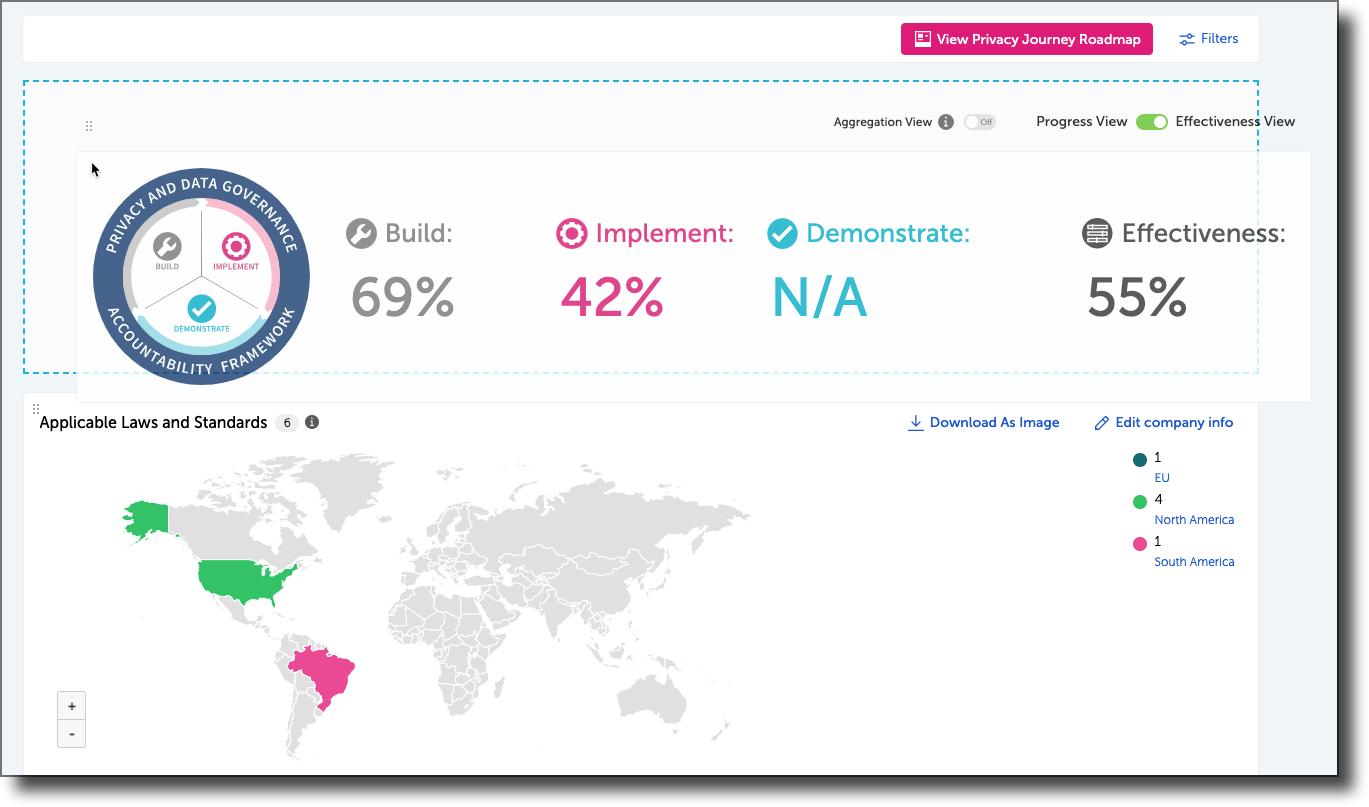Open the Aggregation View info tooltip icon
Screen dimensions: 1369x807
pos(946,121)
